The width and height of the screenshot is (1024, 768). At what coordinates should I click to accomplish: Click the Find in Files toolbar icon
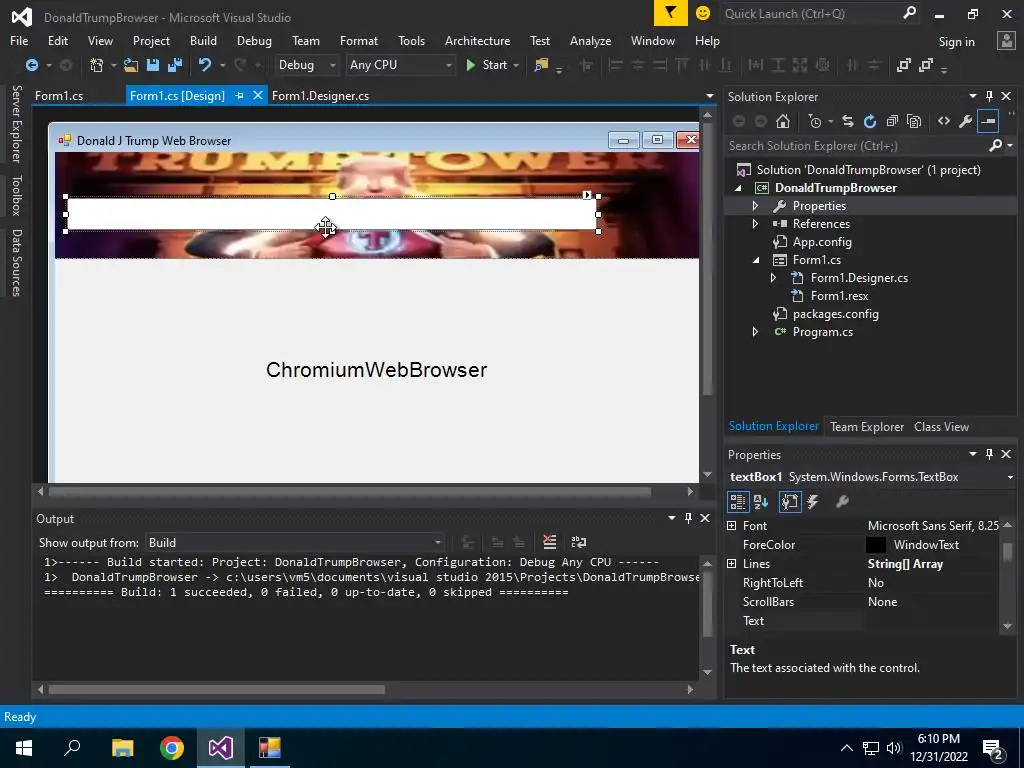click(x=541, y=65)
